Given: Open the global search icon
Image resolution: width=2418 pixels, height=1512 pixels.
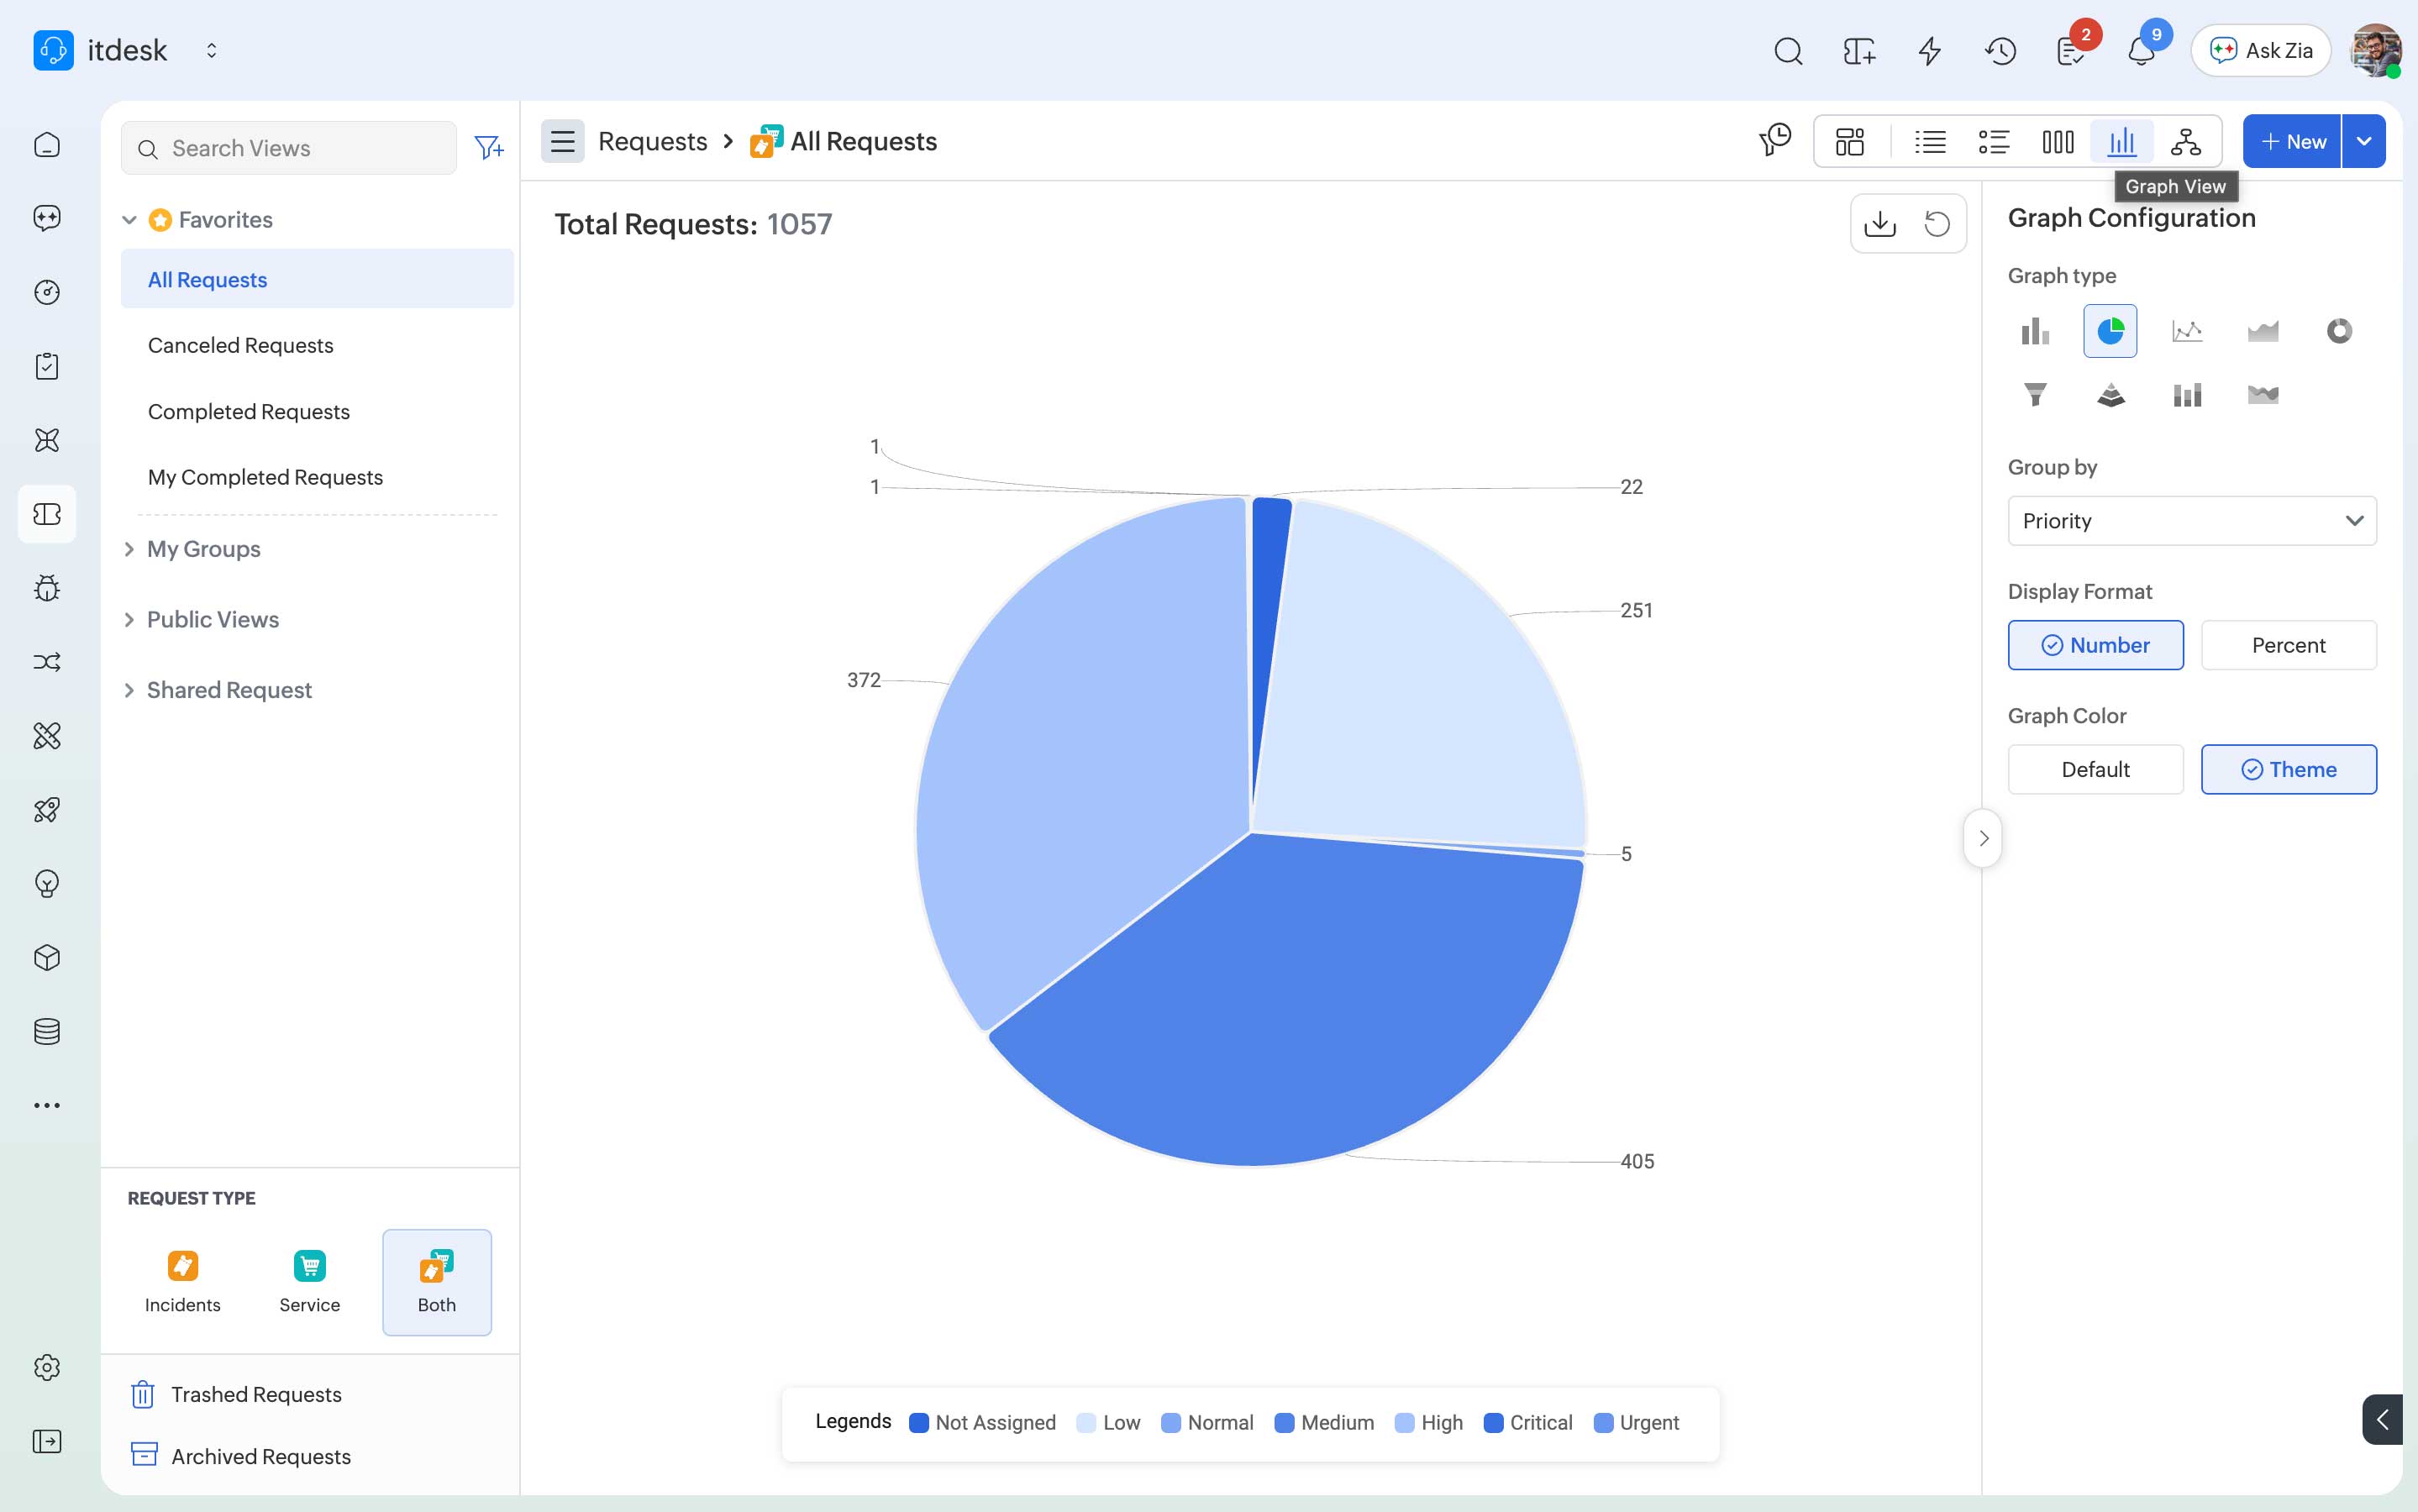Looking at the screenshot, I should (x=1788, y=51).
